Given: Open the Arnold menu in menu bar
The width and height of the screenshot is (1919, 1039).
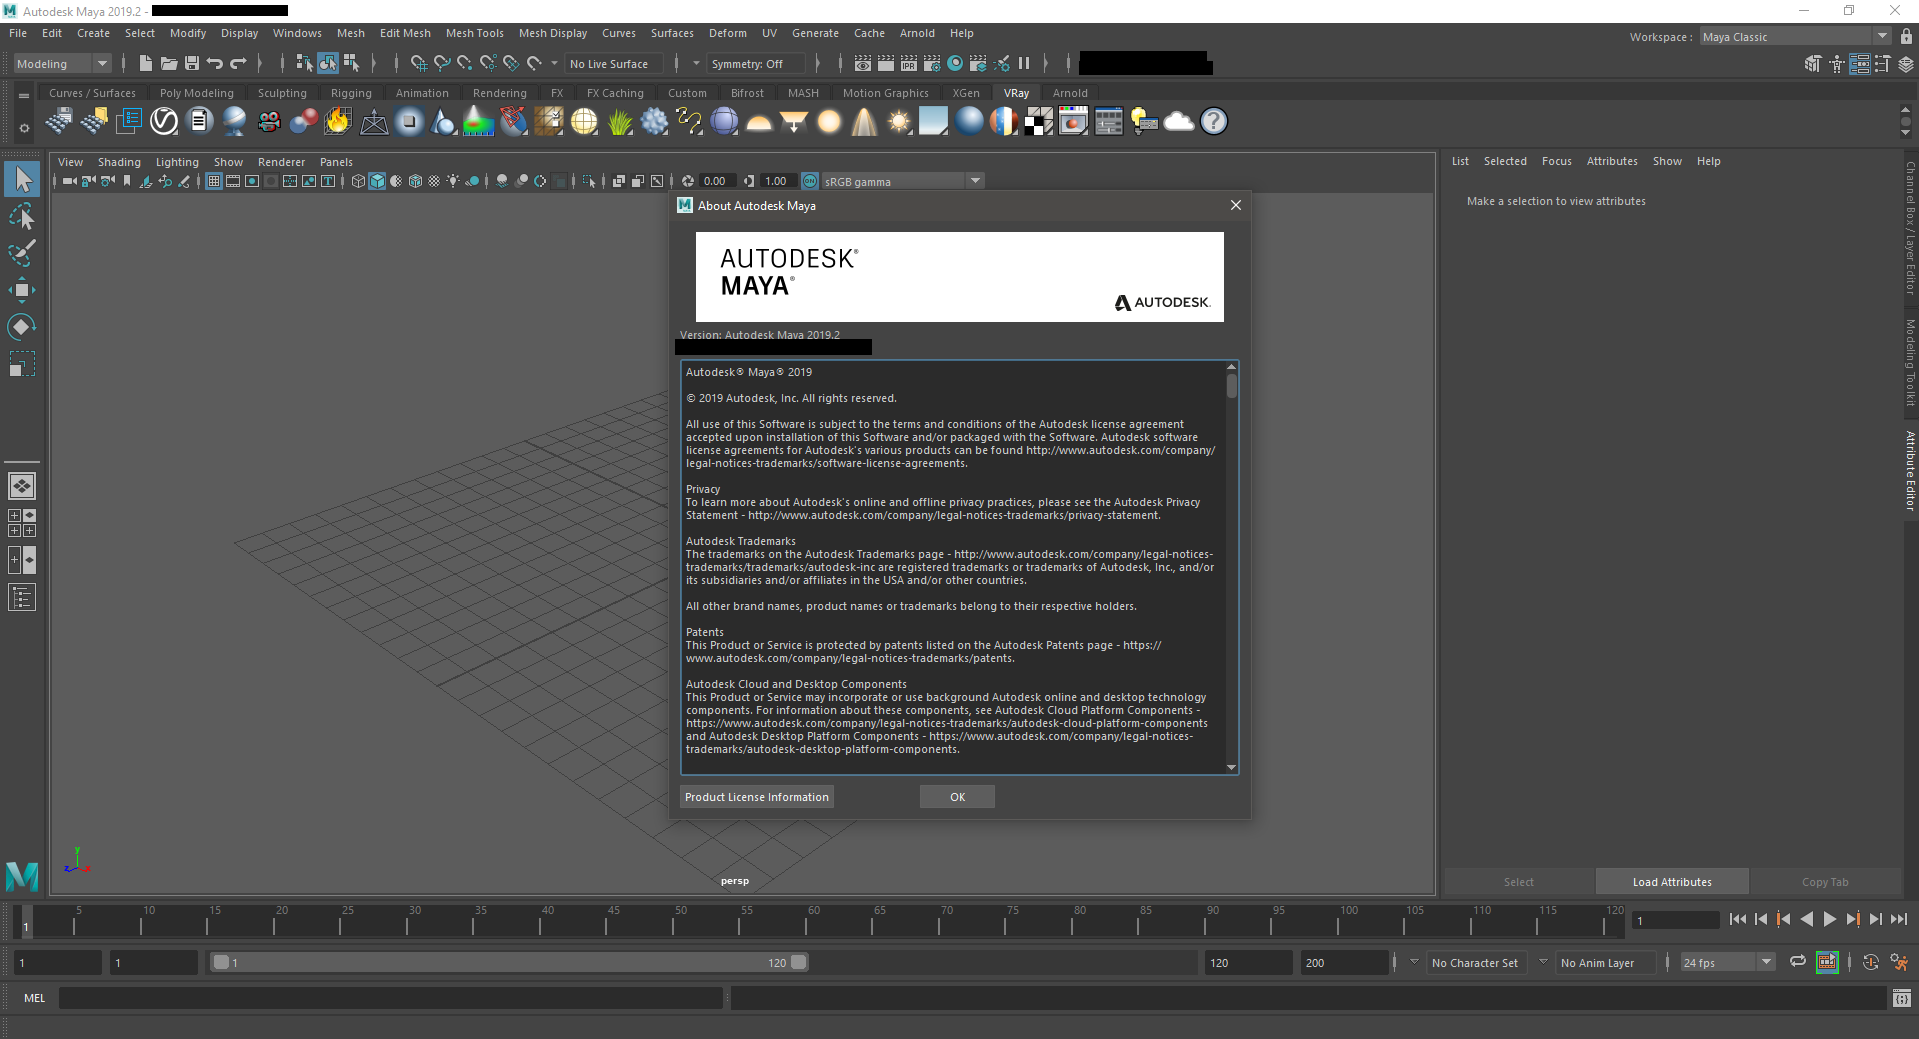Looking at the screenshot, I should [917, 33].
